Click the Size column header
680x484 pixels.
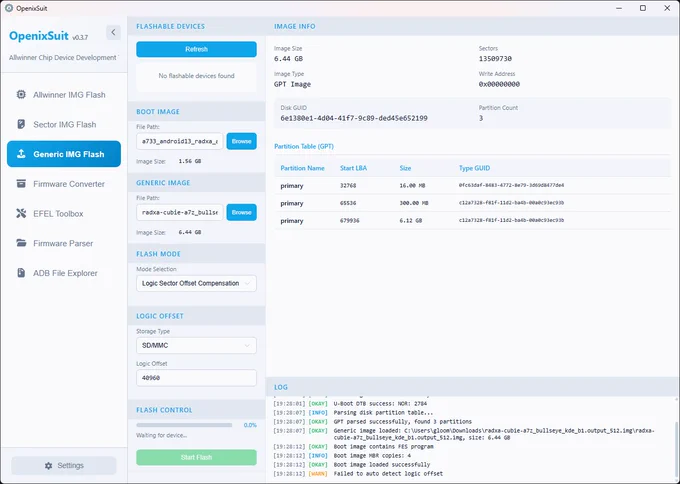(x=405, y=168)
